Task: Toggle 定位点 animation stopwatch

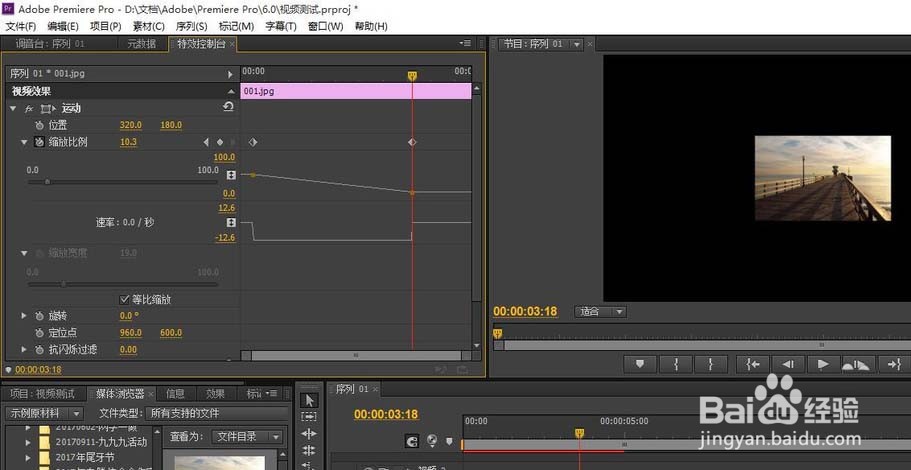Action: pyautogui.click(x=39, y=333)
